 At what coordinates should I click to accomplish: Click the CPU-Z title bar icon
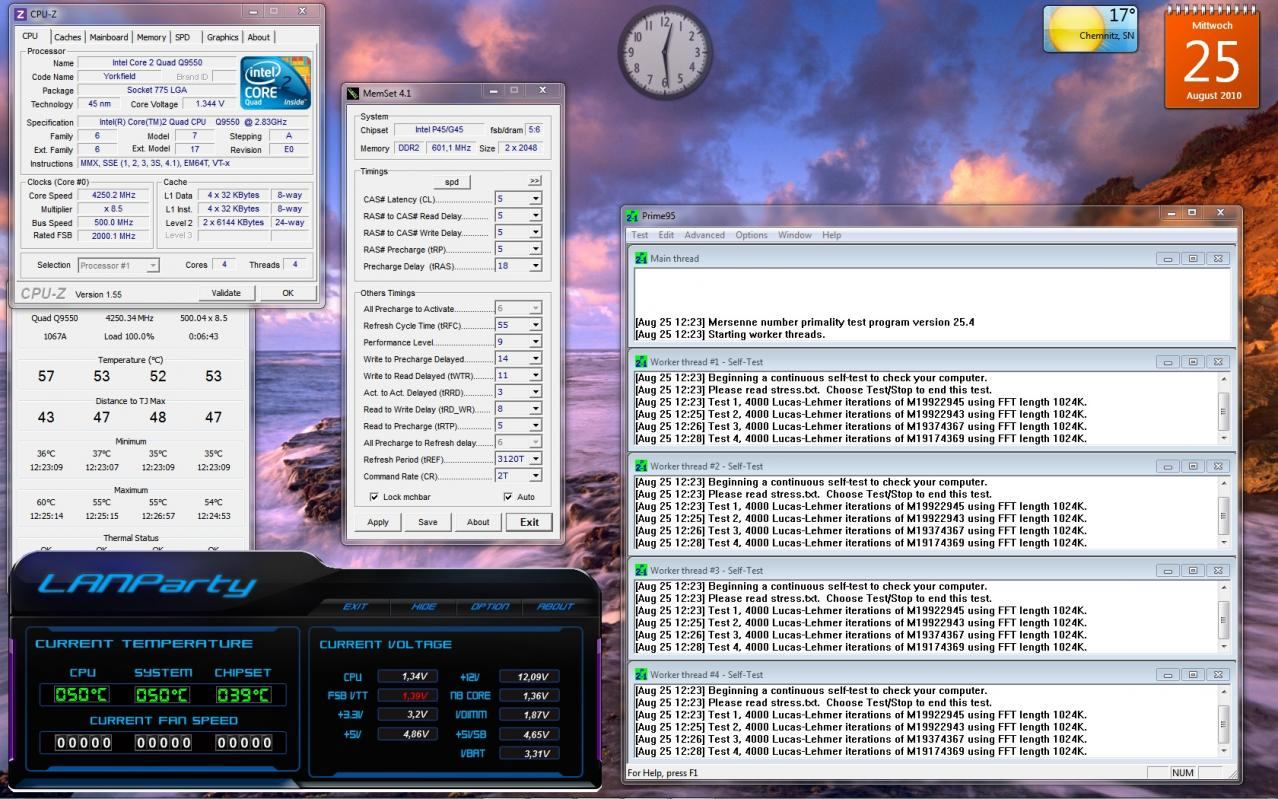point(21,13)
